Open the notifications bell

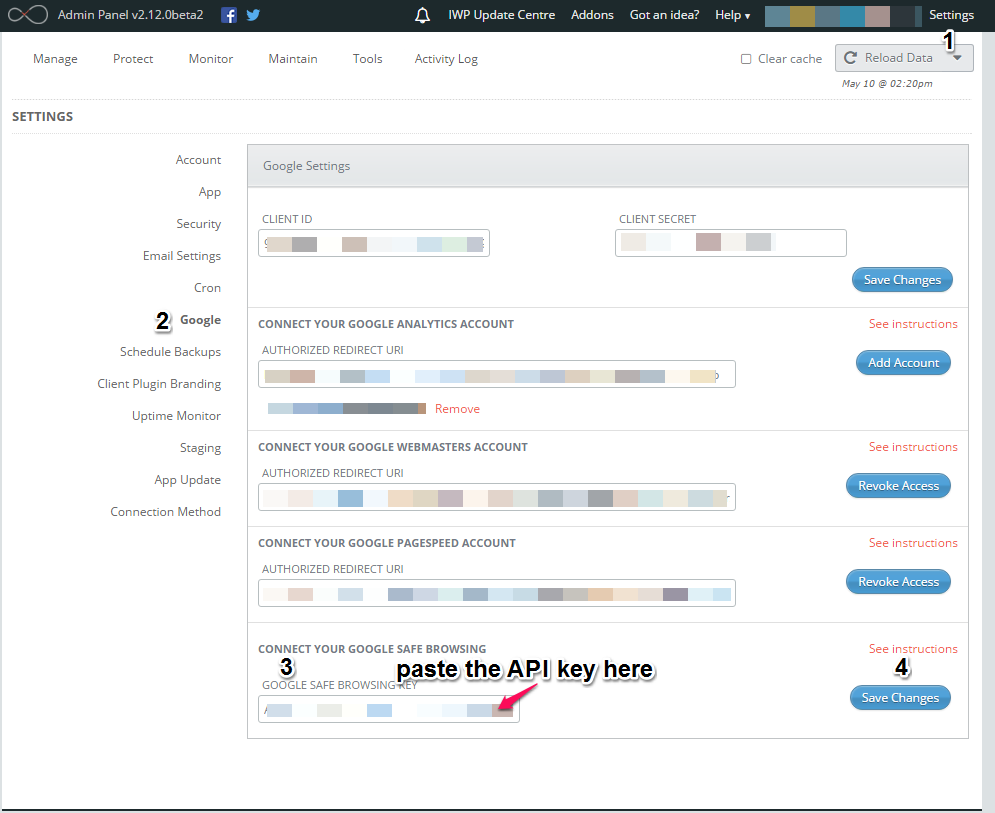423,15
